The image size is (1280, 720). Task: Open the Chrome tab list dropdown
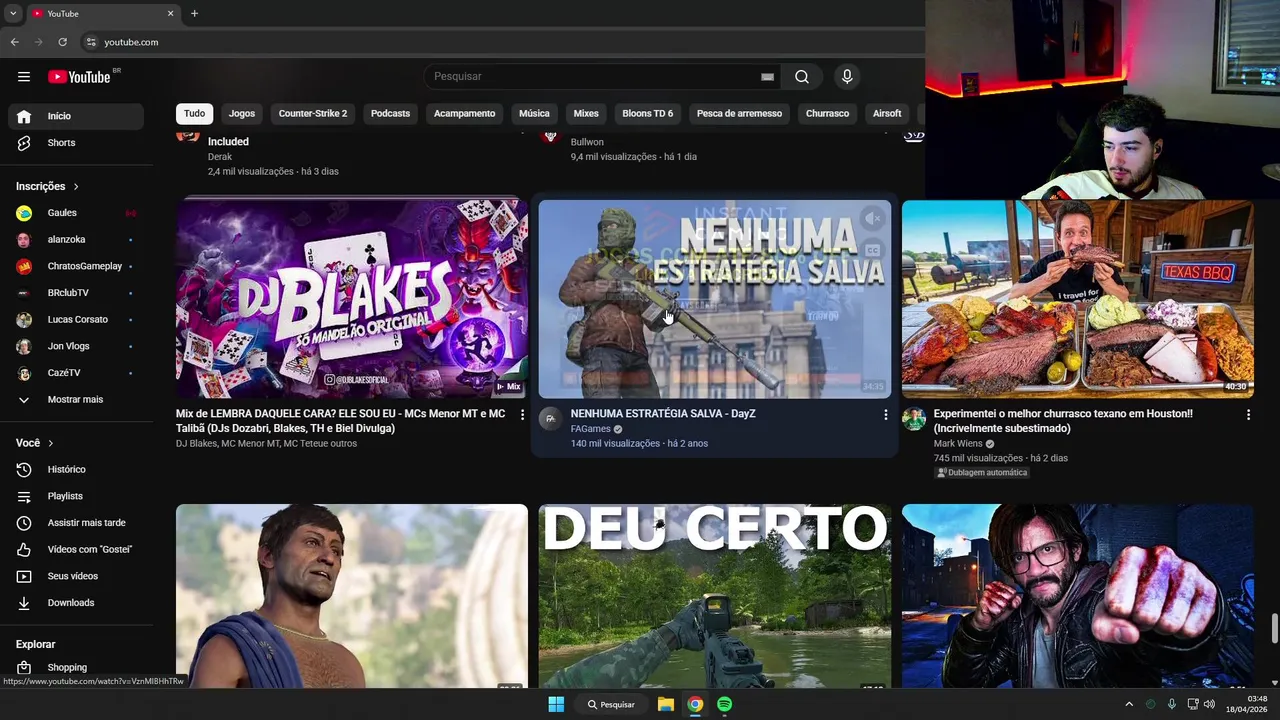pyautogui.click(x=13, y=14)
